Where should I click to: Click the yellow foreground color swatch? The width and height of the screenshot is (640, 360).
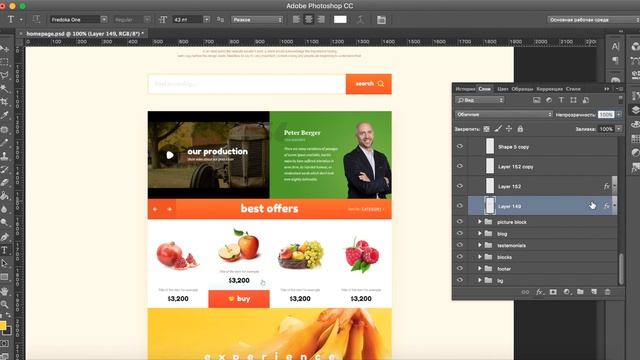[x=2, y=325]
